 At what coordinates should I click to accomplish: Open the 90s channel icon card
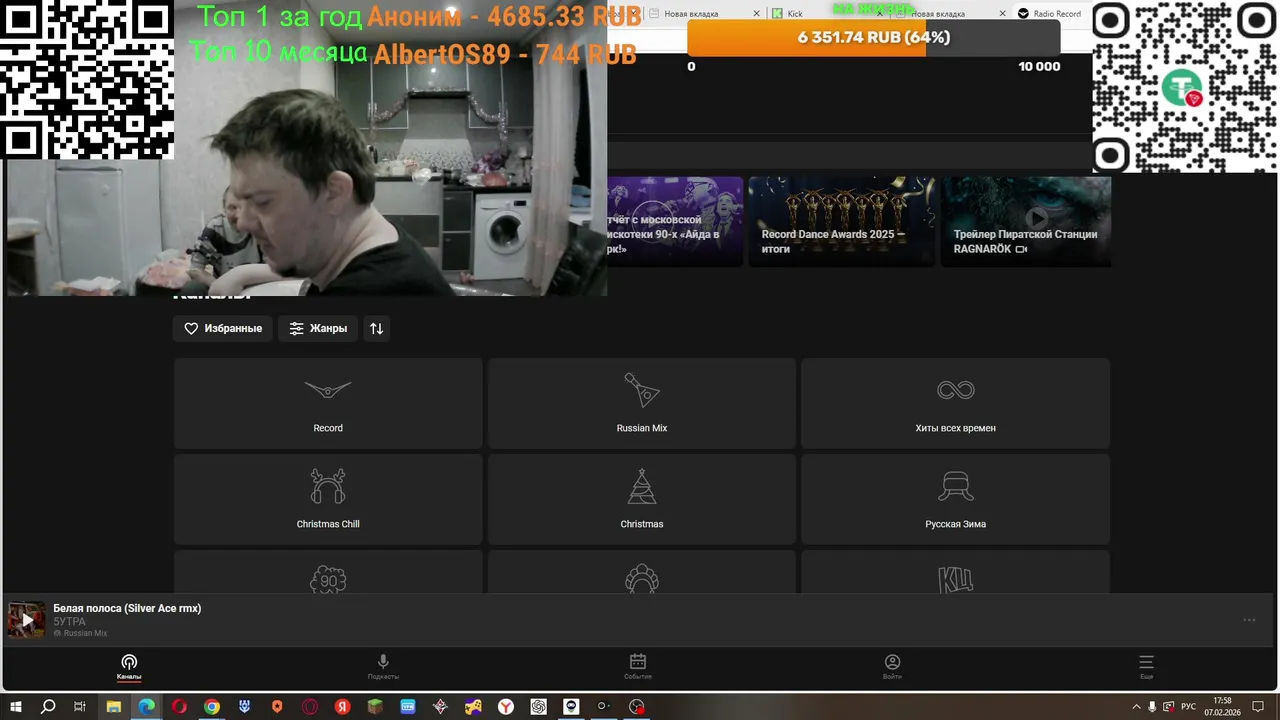coord(328,572)
